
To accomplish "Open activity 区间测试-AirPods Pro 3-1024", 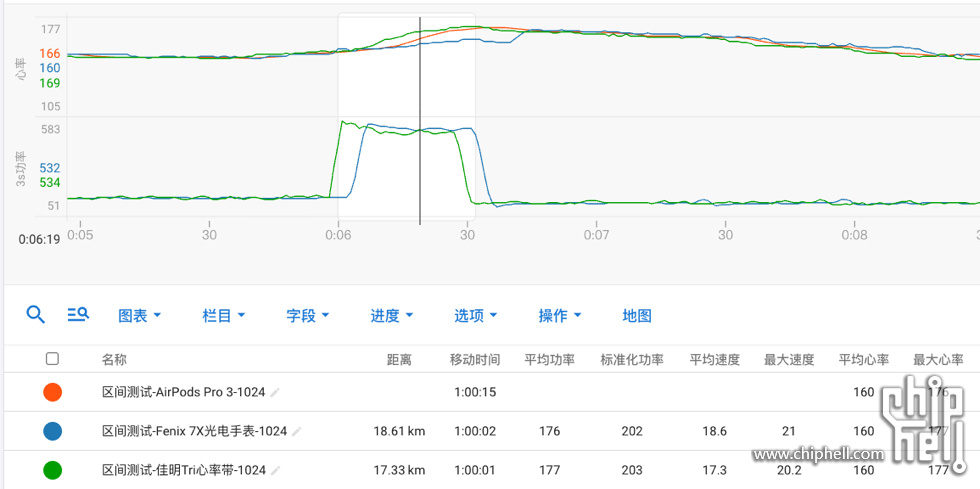I will [x=184, y=392].
